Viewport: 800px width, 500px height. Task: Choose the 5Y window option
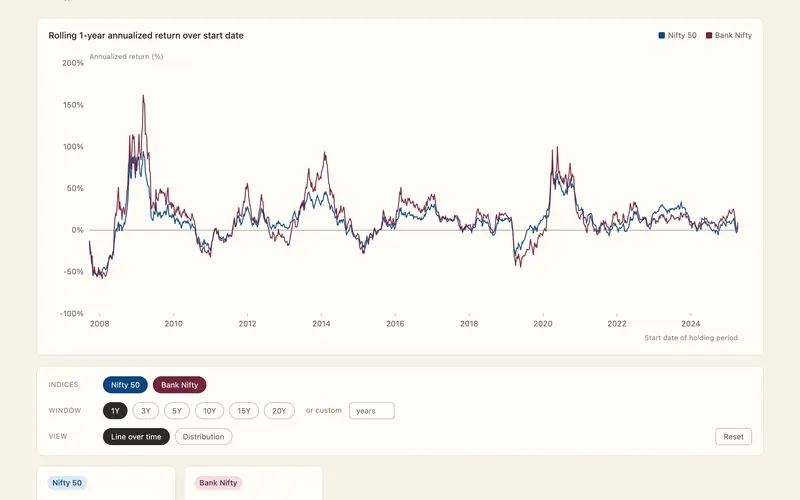(177, 411)
